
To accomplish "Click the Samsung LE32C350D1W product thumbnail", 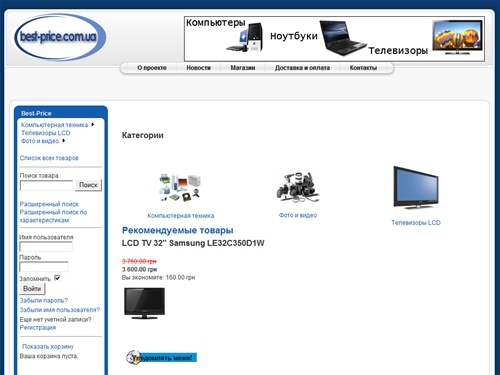I will point(144,303).
